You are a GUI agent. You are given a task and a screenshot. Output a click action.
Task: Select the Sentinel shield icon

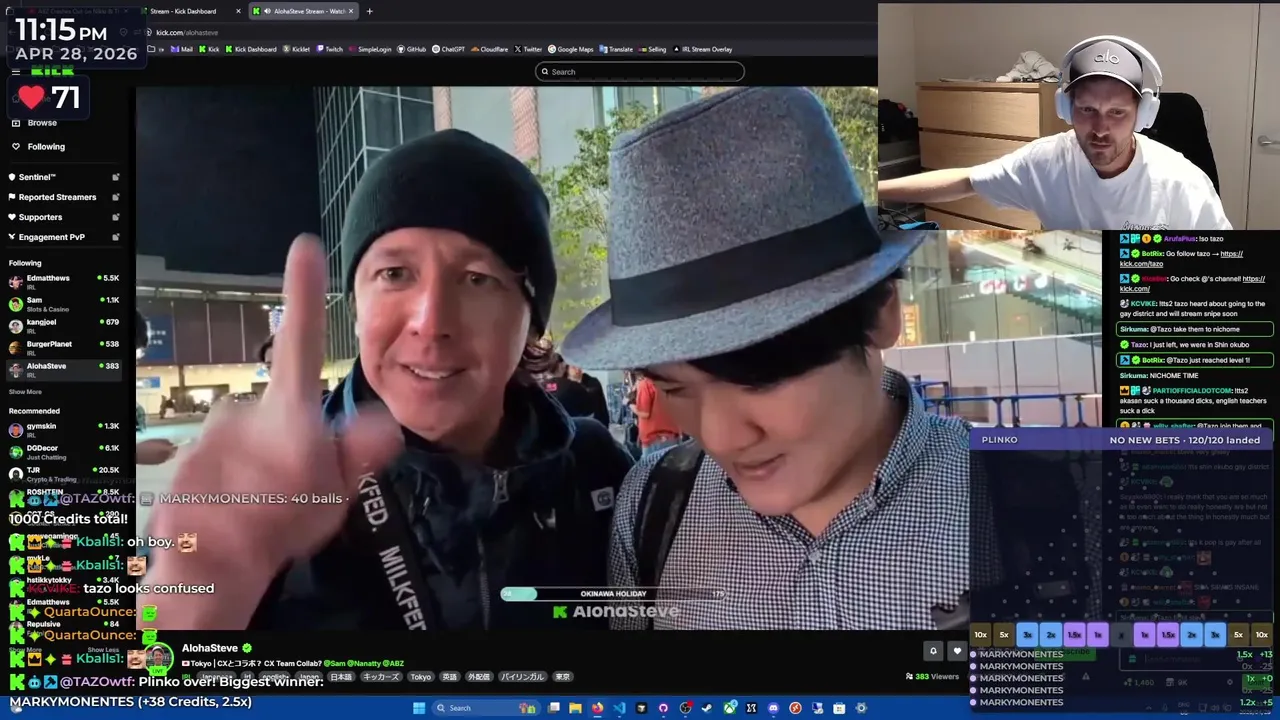(x=12, y=177)
